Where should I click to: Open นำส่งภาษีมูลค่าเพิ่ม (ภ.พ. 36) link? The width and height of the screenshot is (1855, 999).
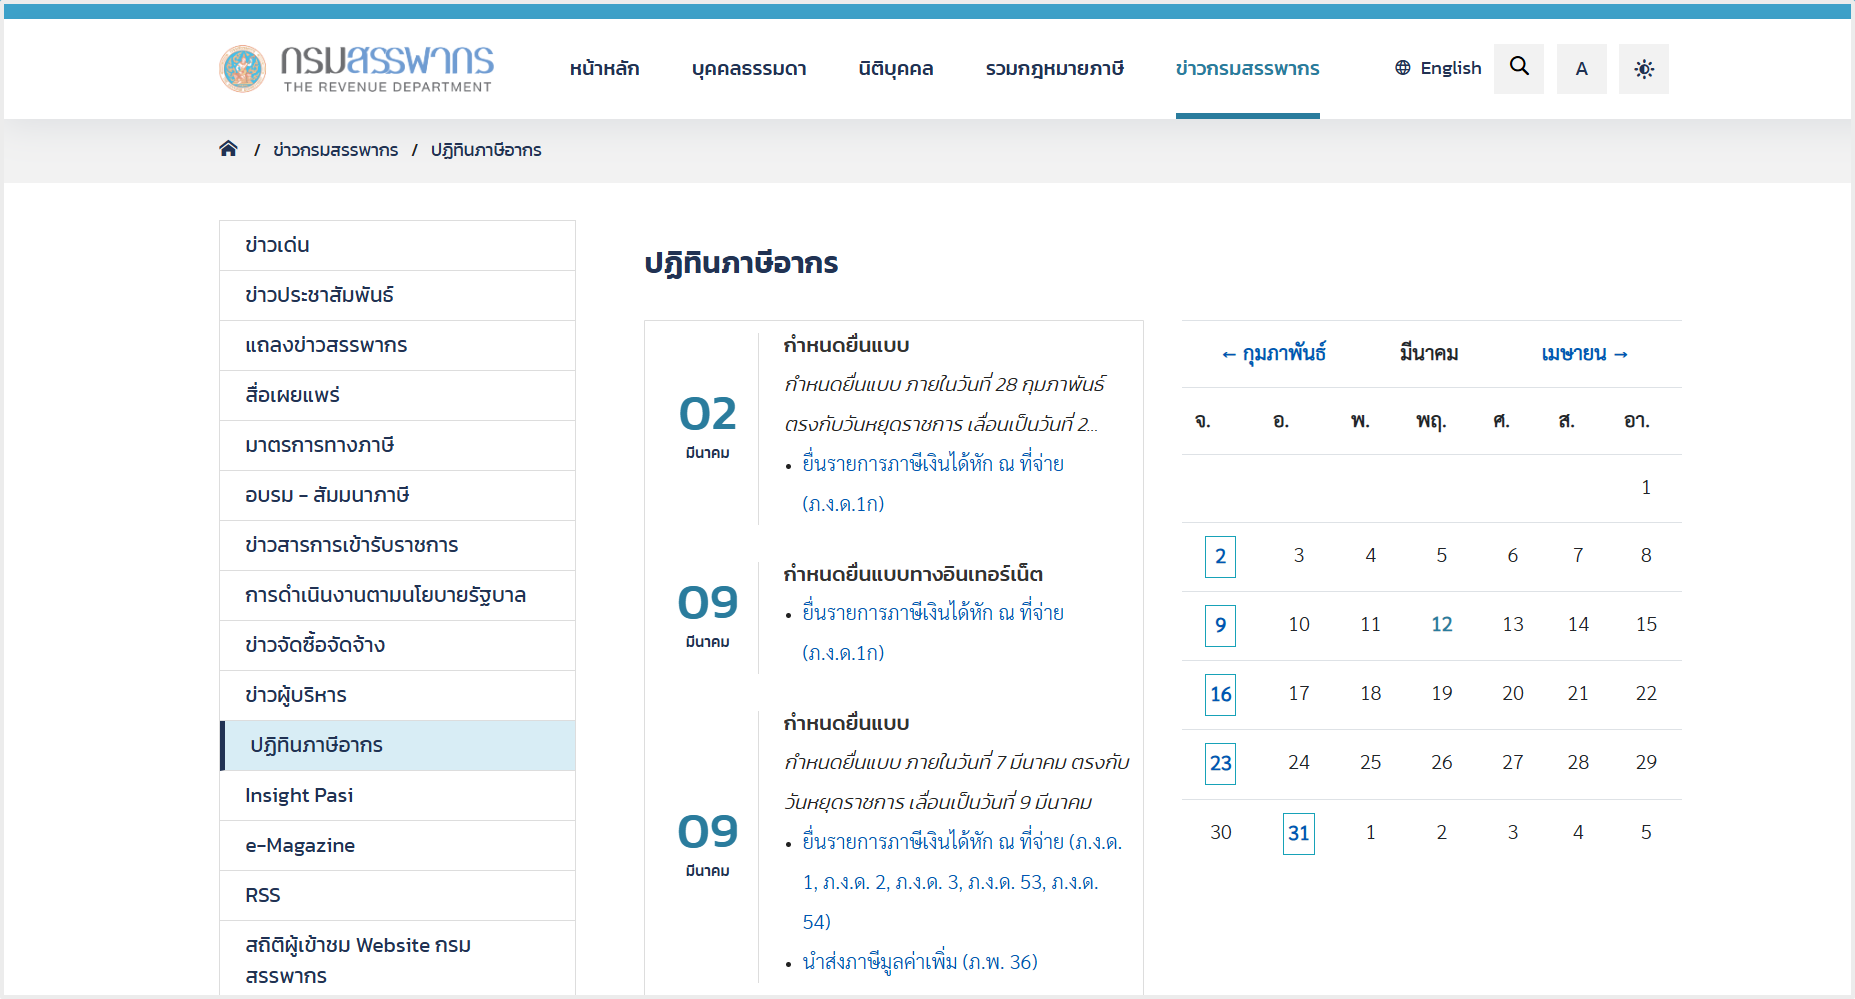919,962
